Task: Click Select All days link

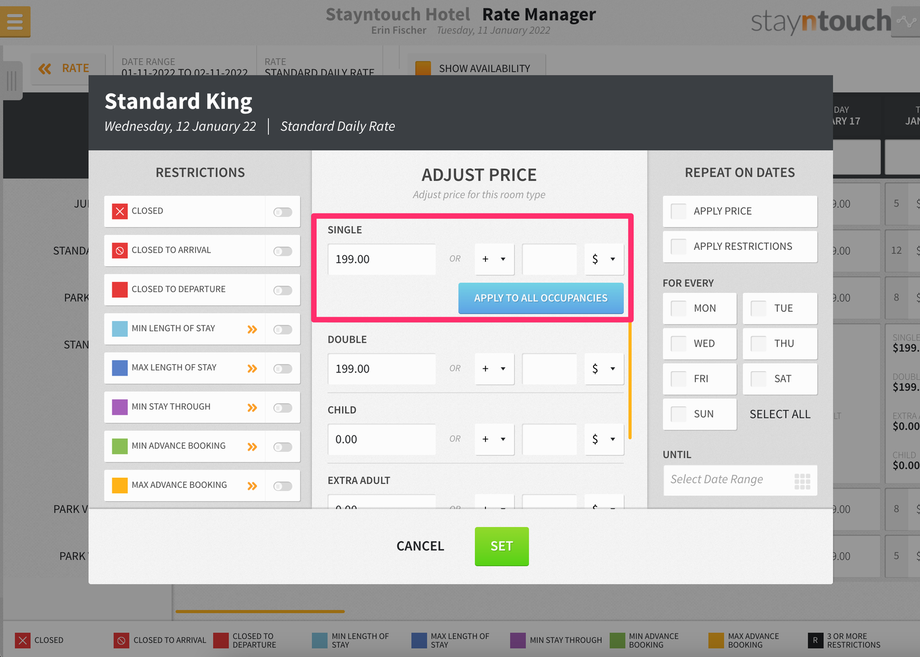Action: pyautogui.click(x=780, y=414)
